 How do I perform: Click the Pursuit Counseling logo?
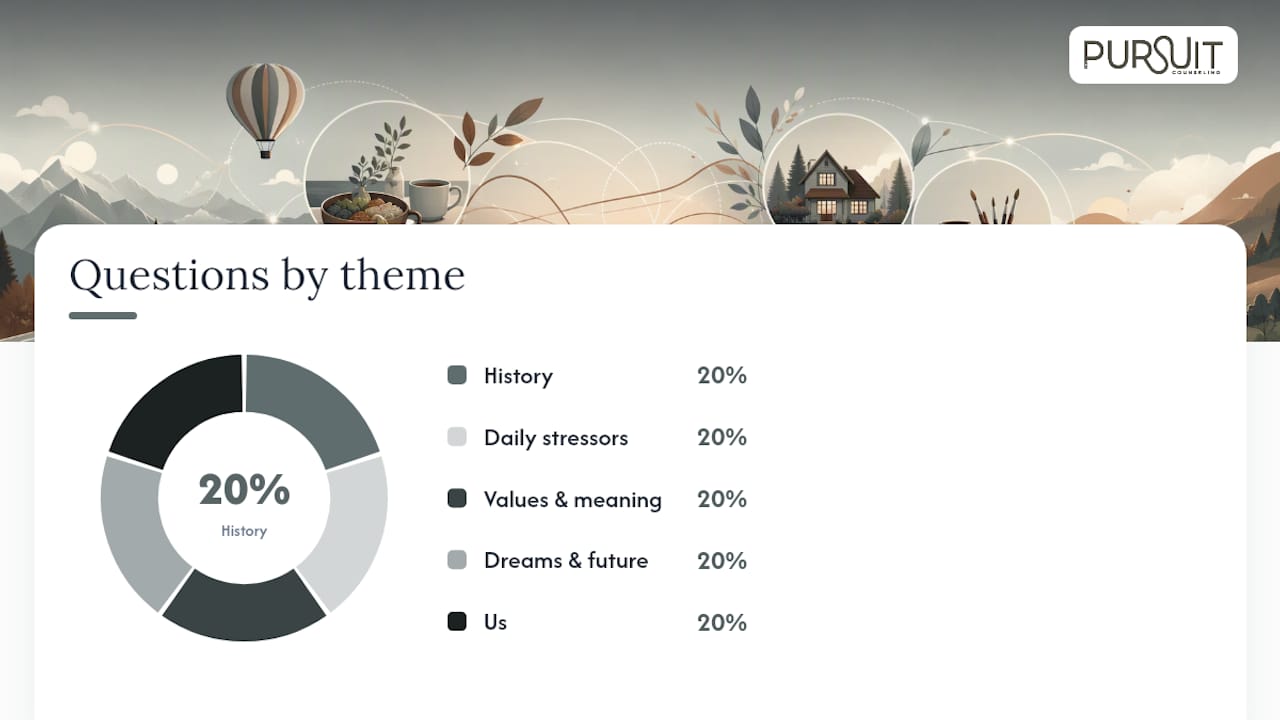click(x=1153, y=55)
